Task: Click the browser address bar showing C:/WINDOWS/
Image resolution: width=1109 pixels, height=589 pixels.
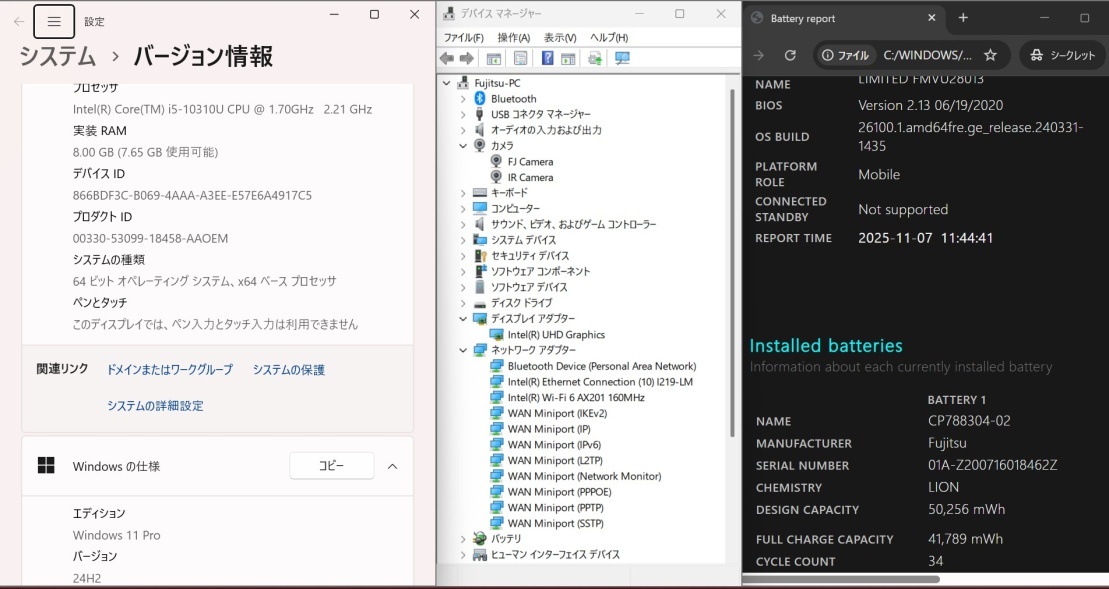Action: [927, 55]
